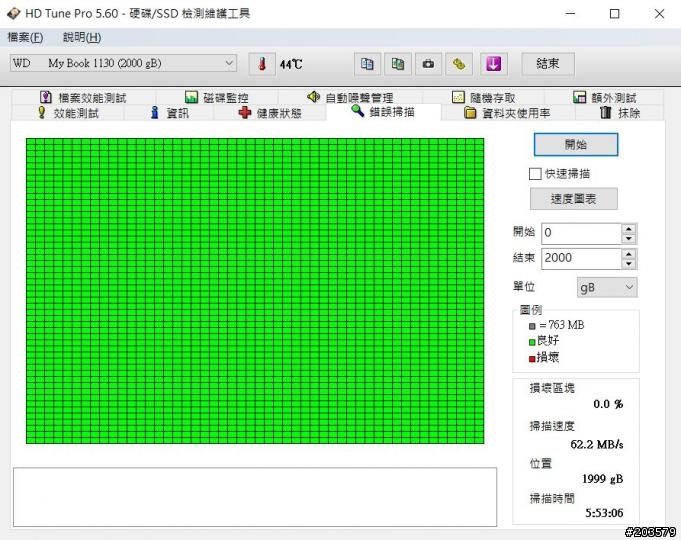Viewport: 681px width, 540px height.
Task: Decrease the 開始 start value stepper
Action: click(628, 239)
